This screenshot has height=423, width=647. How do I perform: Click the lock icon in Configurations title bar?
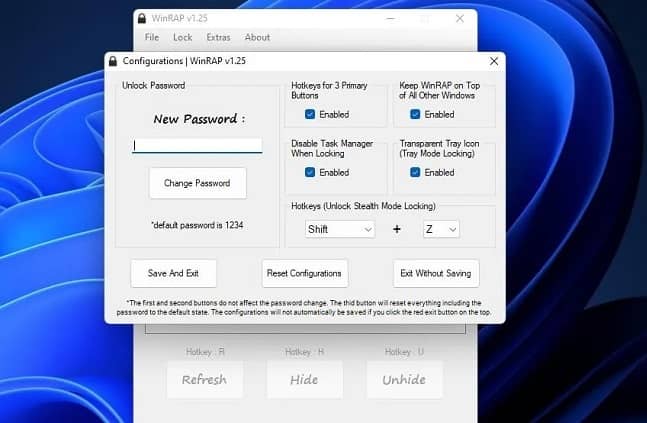pyautogui.click(x=113, y=61)
